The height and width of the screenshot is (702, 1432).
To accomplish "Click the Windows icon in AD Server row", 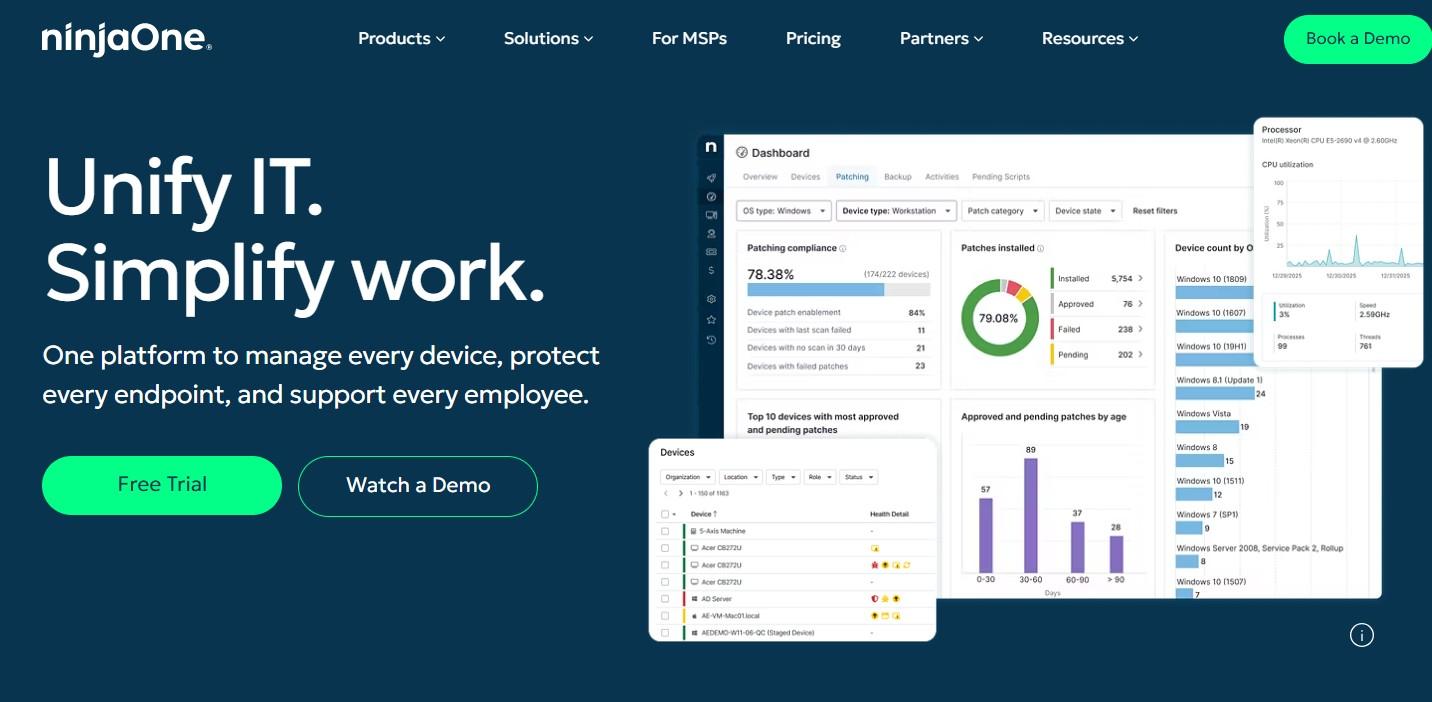I will [694, 599].
